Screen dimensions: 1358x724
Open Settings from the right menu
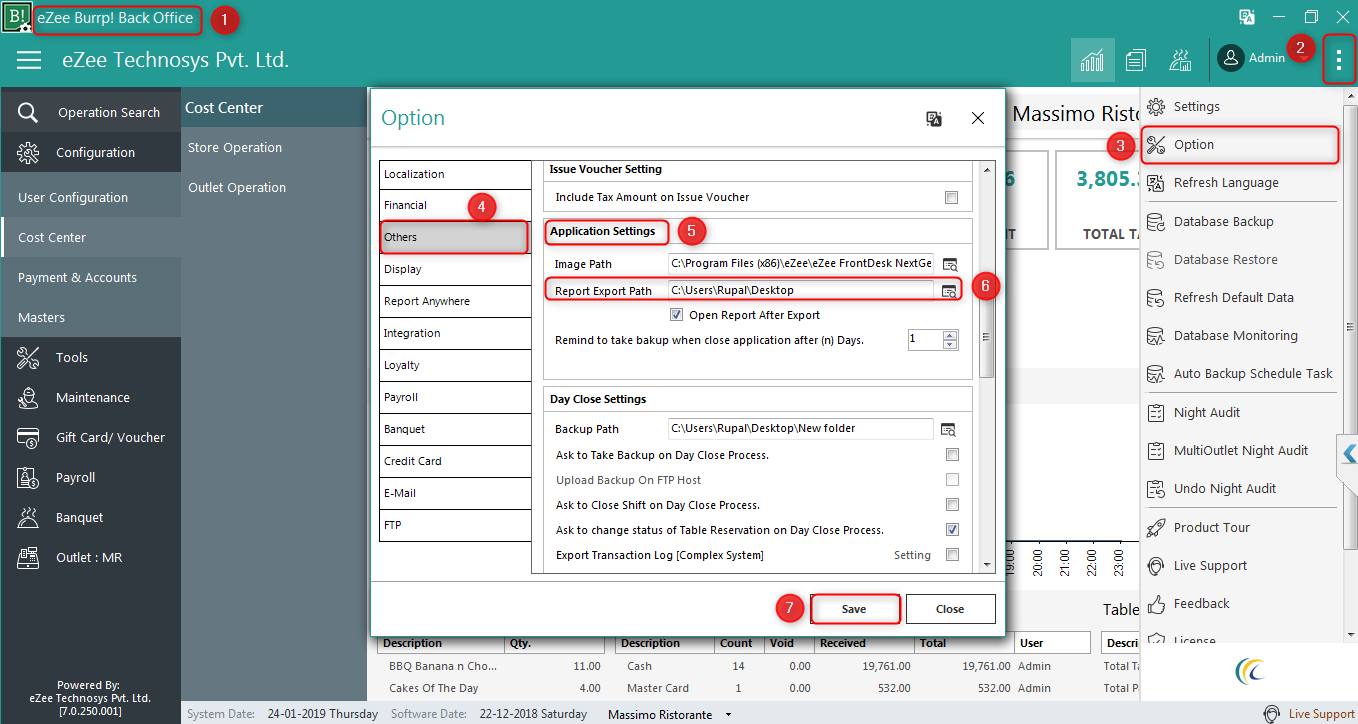pos(1240,106)
